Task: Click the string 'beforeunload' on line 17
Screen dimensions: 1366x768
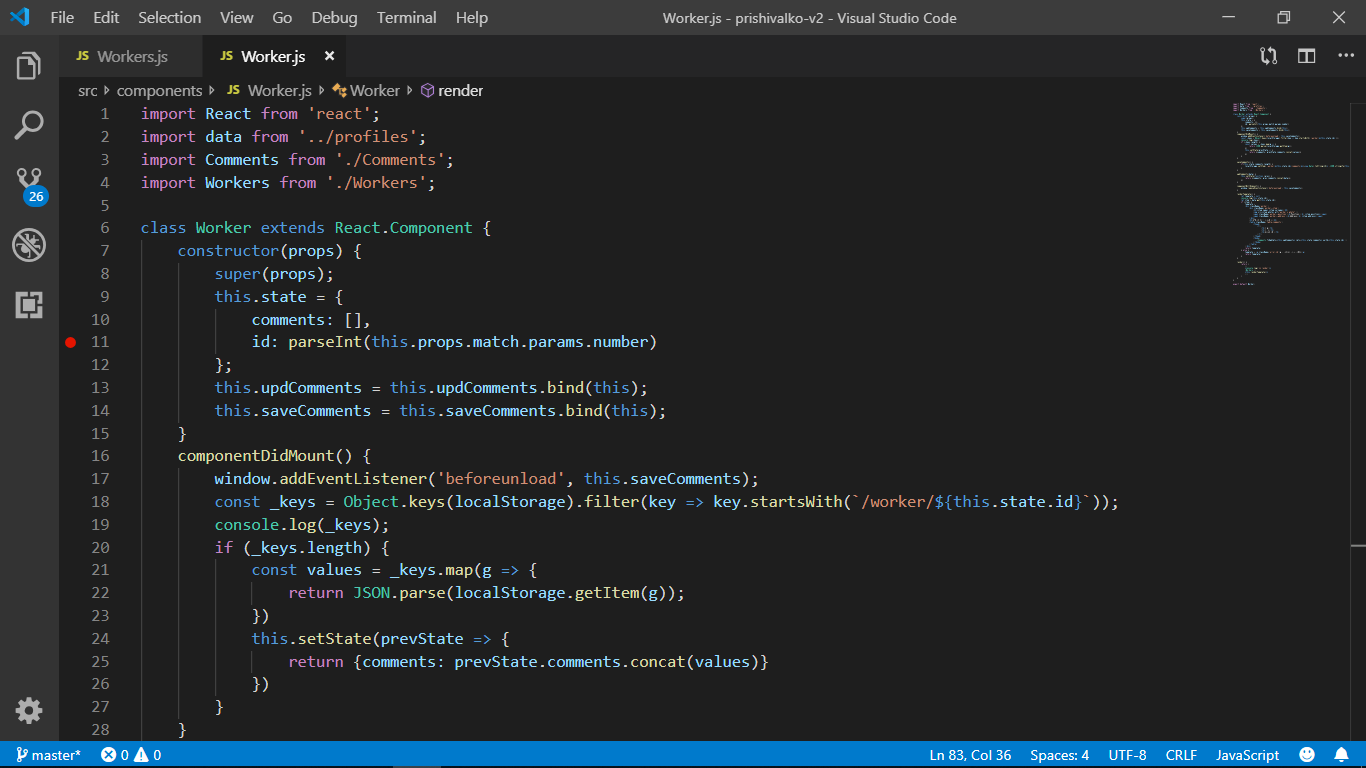Action: tap(500, 479)
